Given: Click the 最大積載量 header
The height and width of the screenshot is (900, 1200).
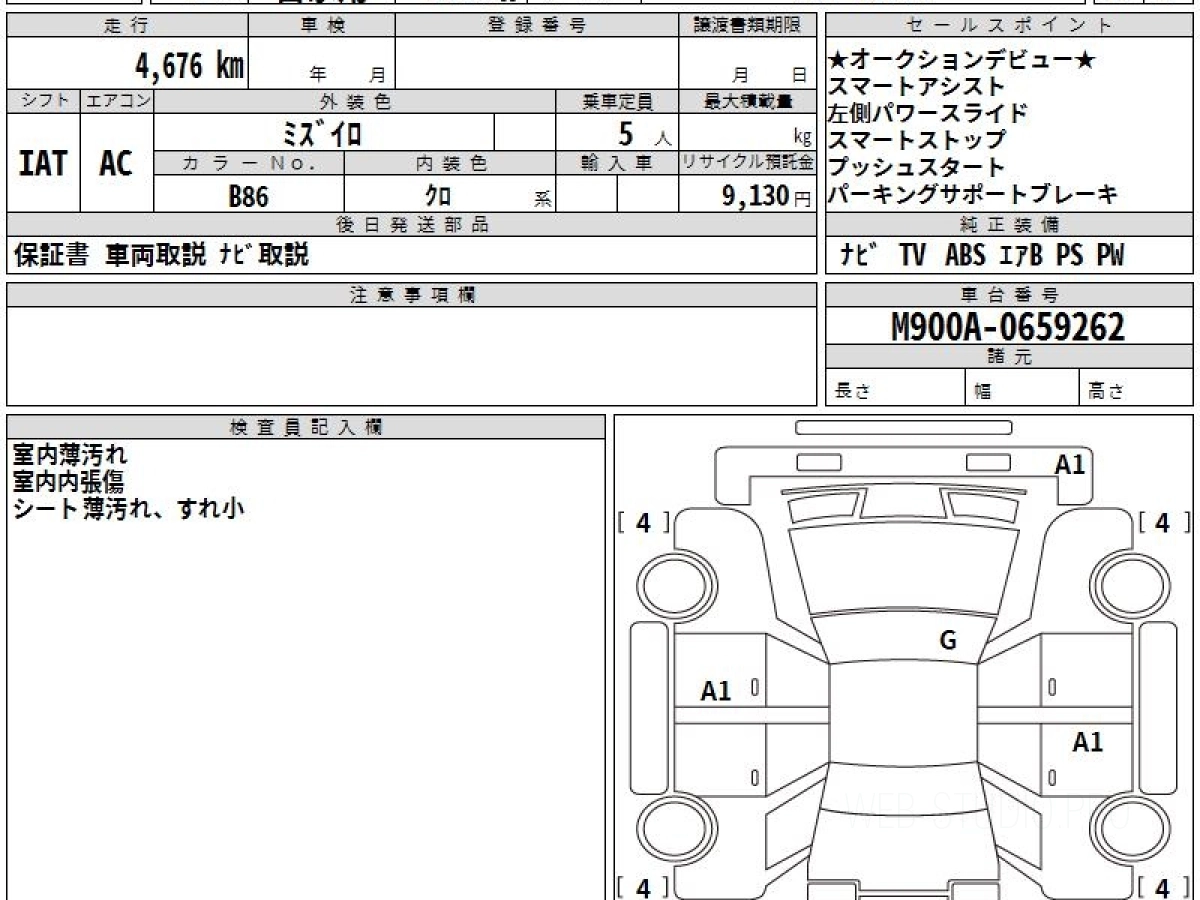Looking at the screenshot, I should (747, 101).
